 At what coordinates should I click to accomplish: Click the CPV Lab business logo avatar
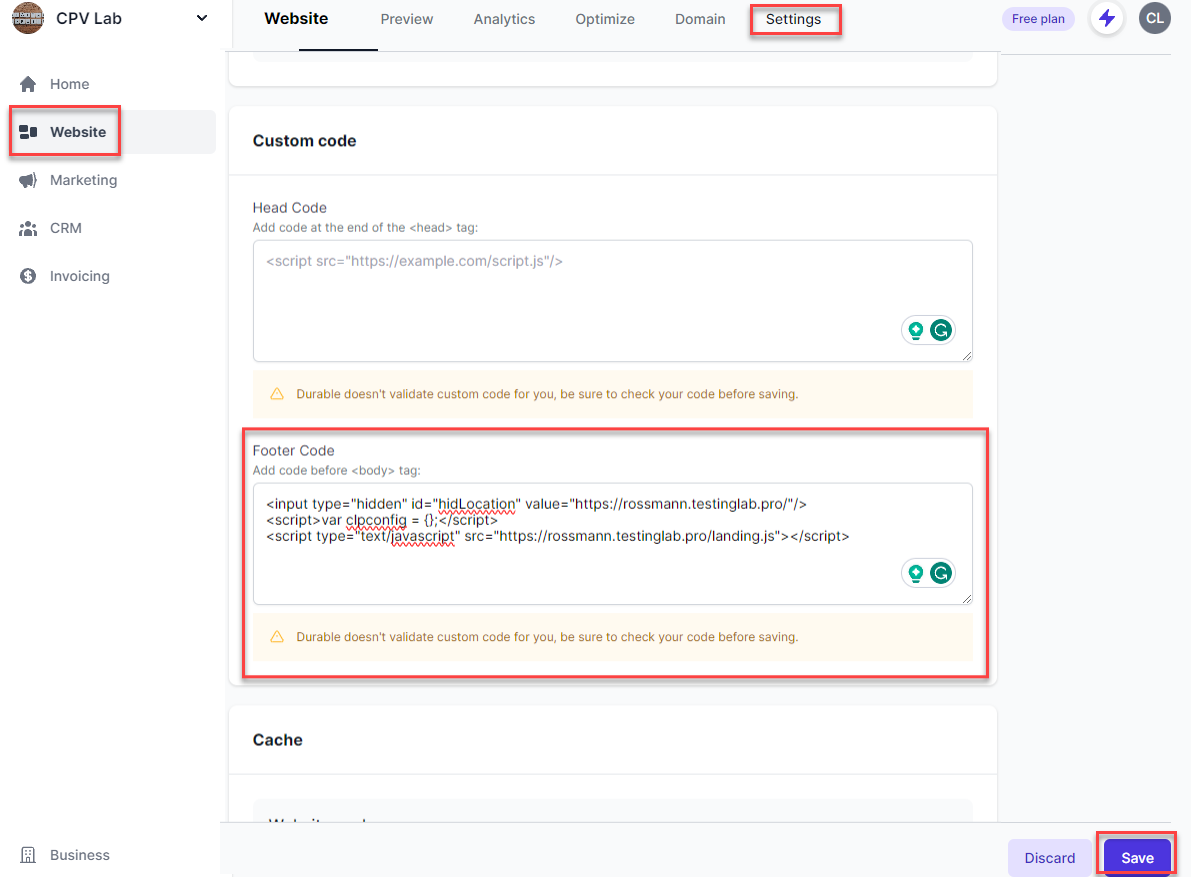(28, 18)
